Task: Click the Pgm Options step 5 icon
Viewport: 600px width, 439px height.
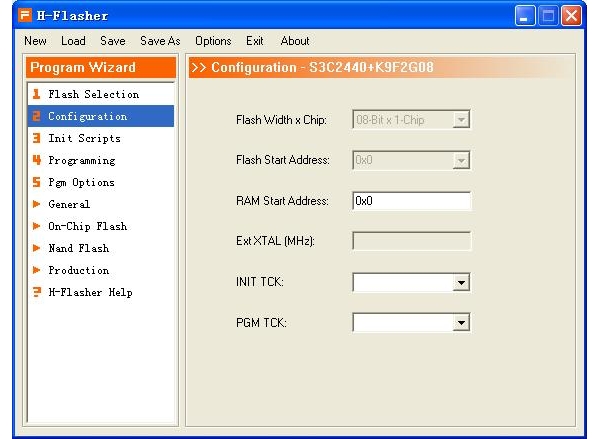Action: pos(35,182)
